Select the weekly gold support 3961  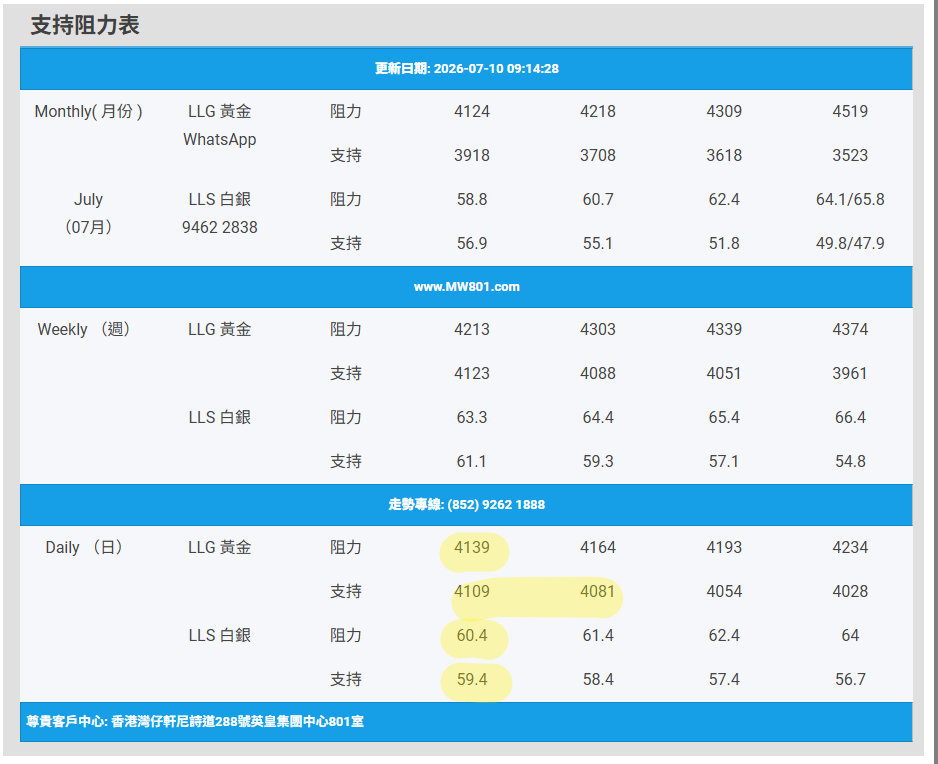tap(850, 373)
